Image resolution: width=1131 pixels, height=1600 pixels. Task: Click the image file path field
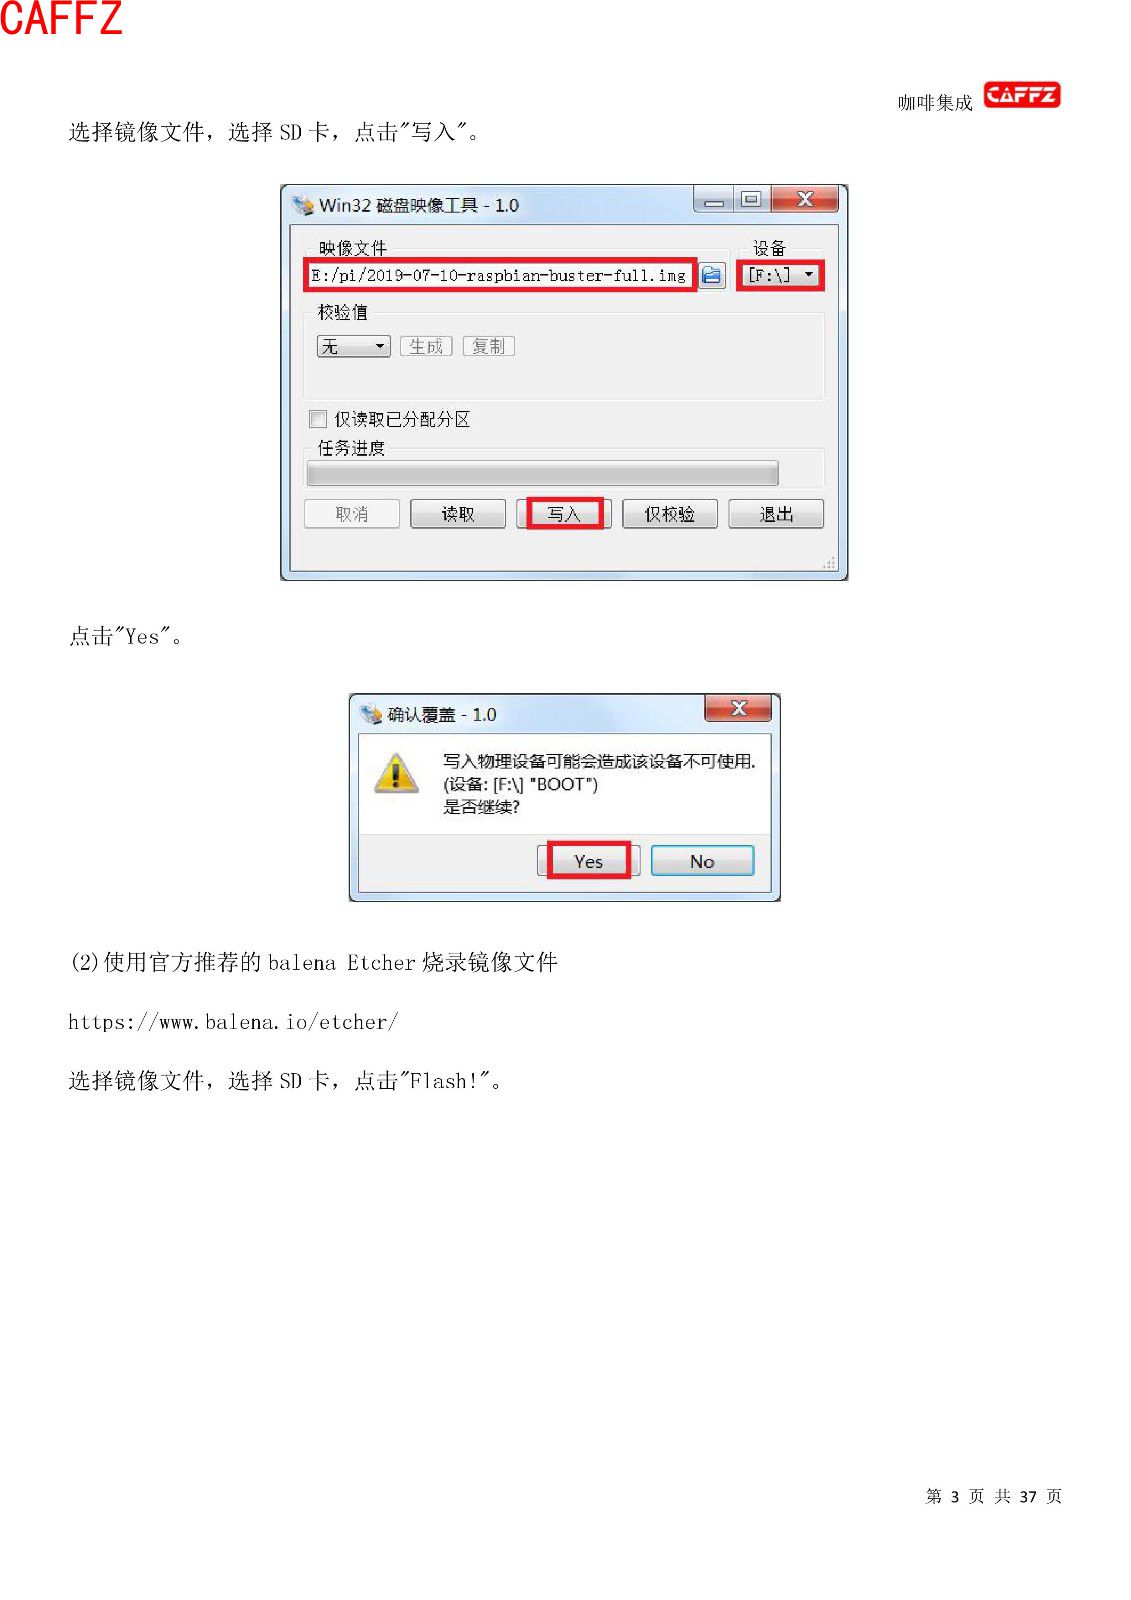pyautogui.click(x=500, y=275)
